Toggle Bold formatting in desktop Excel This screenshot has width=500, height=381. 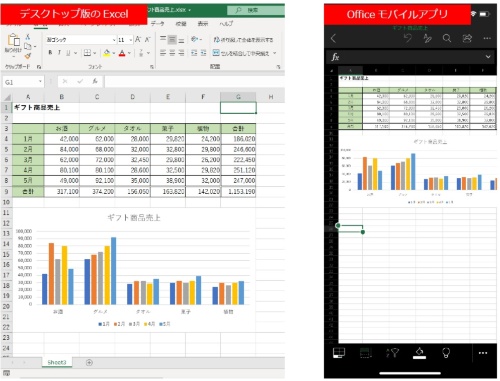tap(50, 52)
